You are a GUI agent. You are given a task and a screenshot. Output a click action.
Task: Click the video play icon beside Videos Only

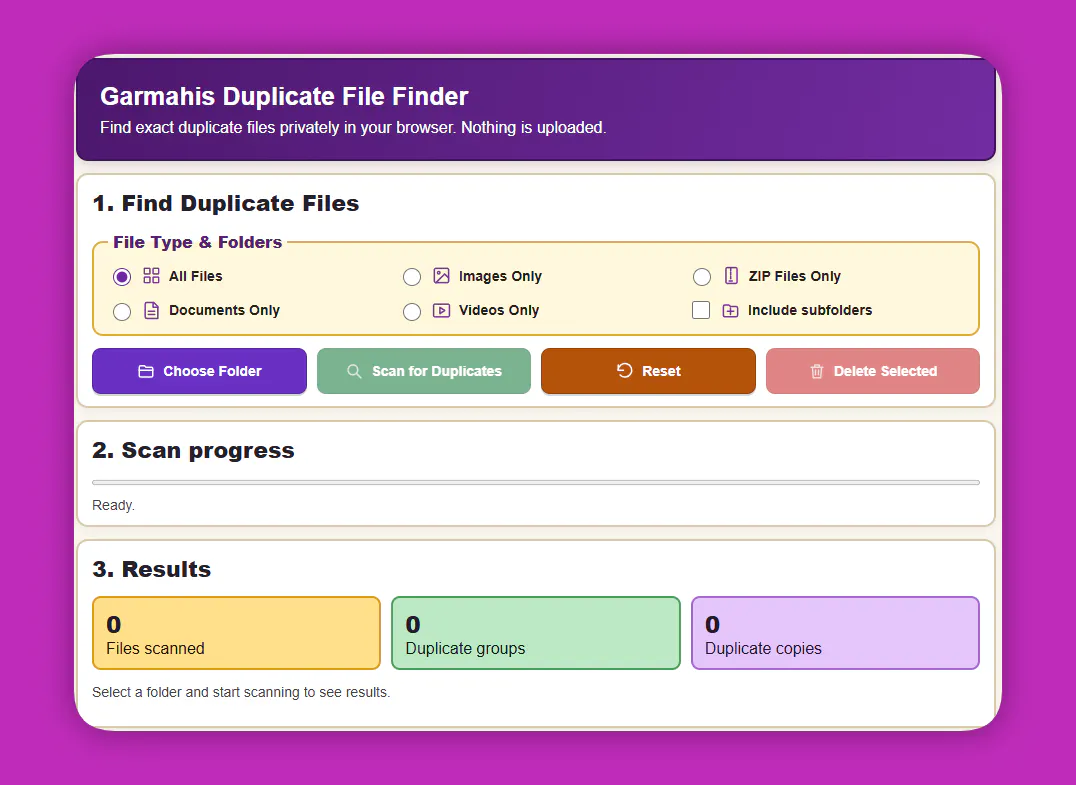click(x=441, y=310)
